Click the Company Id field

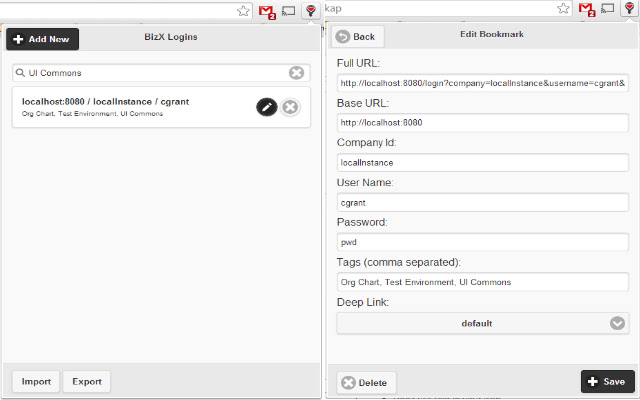click(483, 163)
